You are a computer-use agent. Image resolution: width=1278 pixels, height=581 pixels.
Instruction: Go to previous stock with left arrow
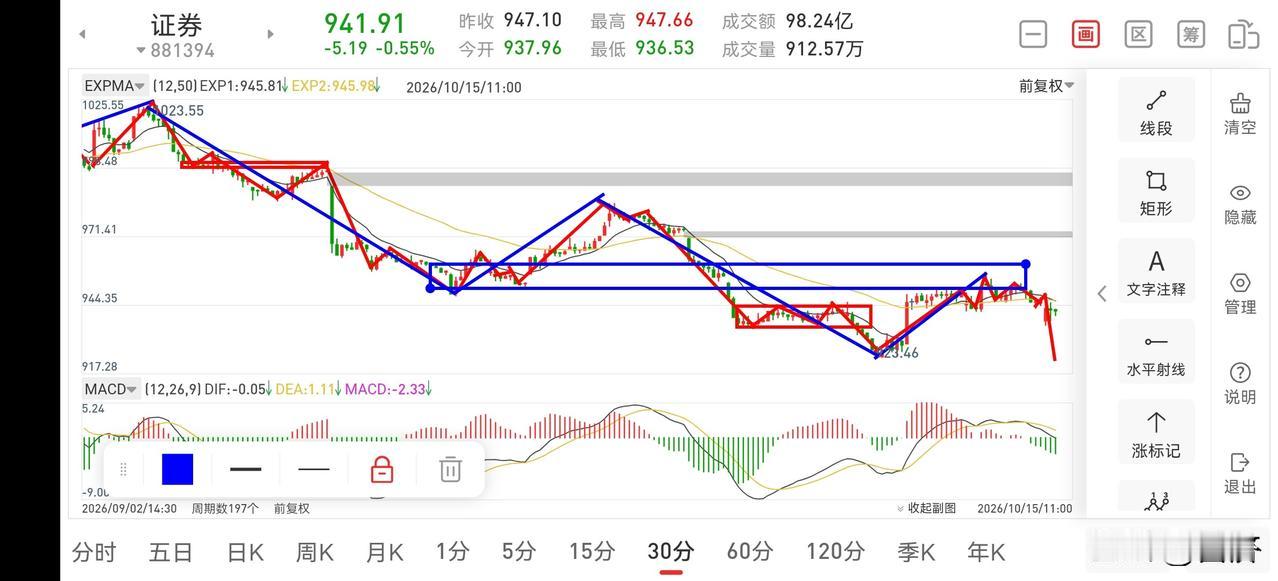82,34
